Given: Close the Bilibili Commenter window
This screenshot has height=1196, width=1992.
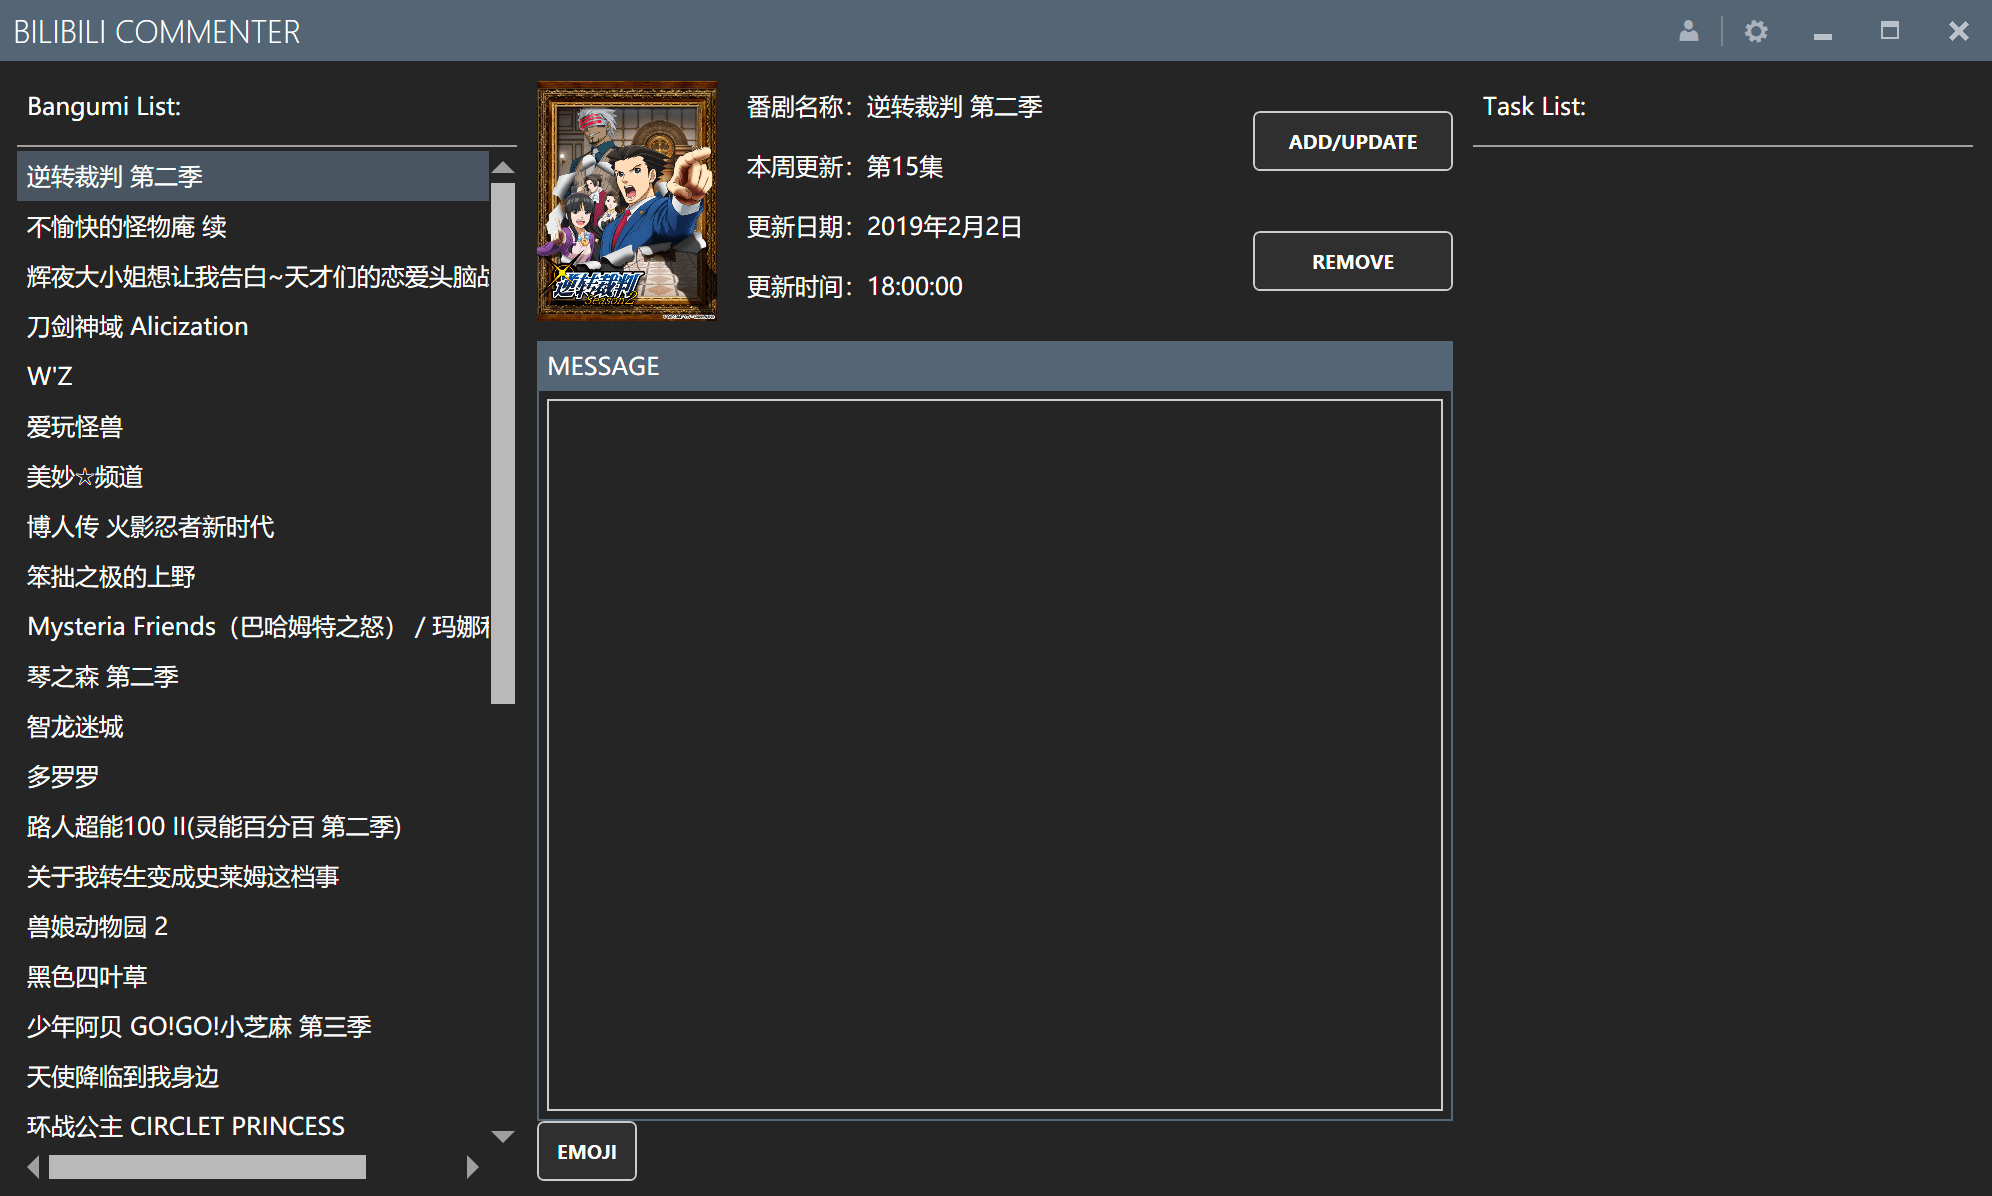Looking at the screenshot, I should (x=1958, y=31).
